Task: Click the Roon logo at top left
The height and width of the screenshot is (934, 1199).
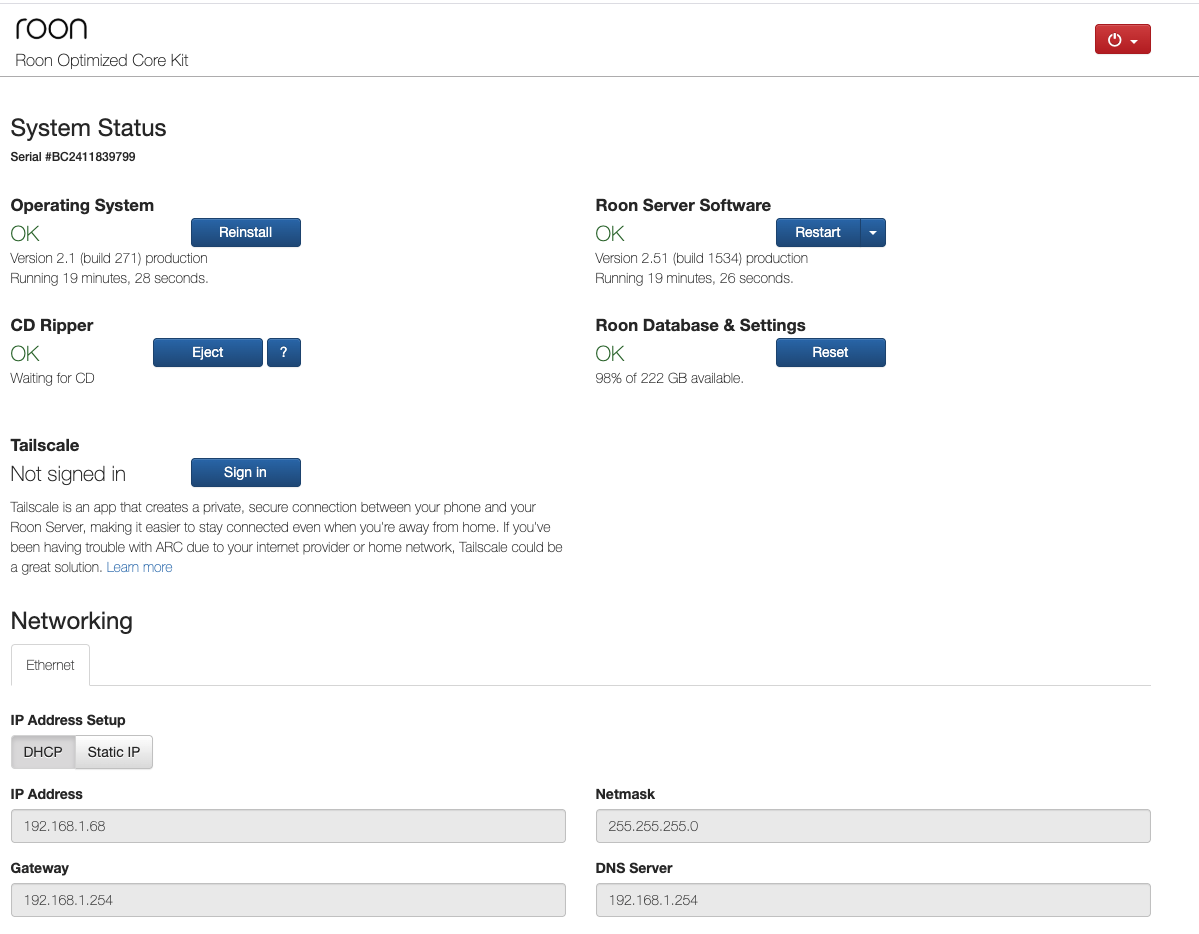Action: (x=50, y=27)
